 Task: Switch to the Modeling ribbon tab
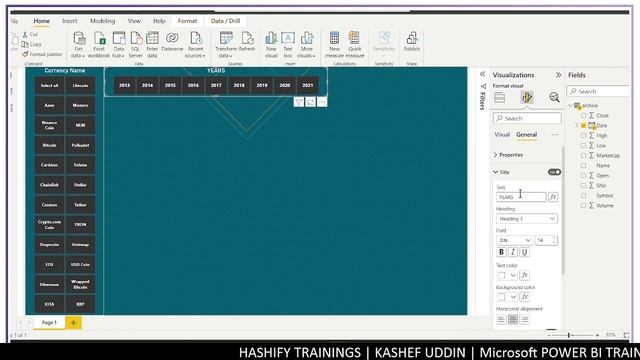pyautogui.click(x=102, y=21)
